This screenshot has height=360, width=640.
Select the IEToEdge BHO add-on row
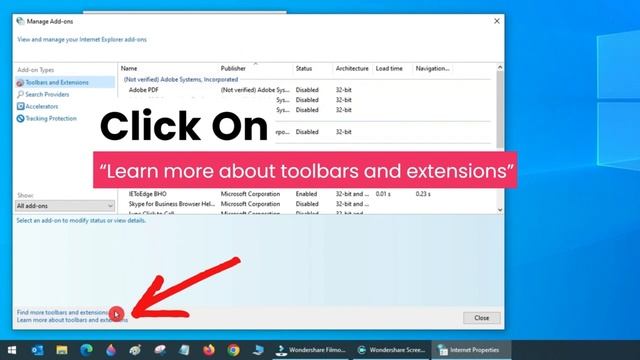point(307,194)
